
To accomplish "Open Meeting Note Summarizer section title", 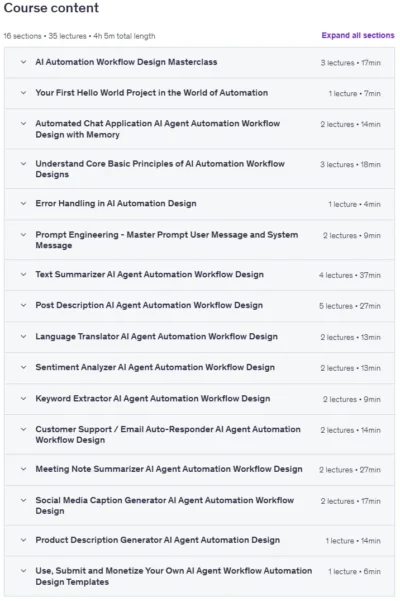I will coord(169,469).
